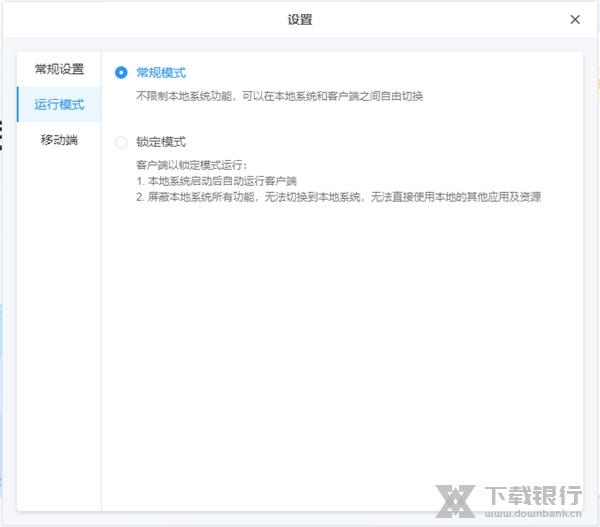Enable the 锁定模式 radio button circle
Viewport: 600px width, 527px height.
(122, 142)
